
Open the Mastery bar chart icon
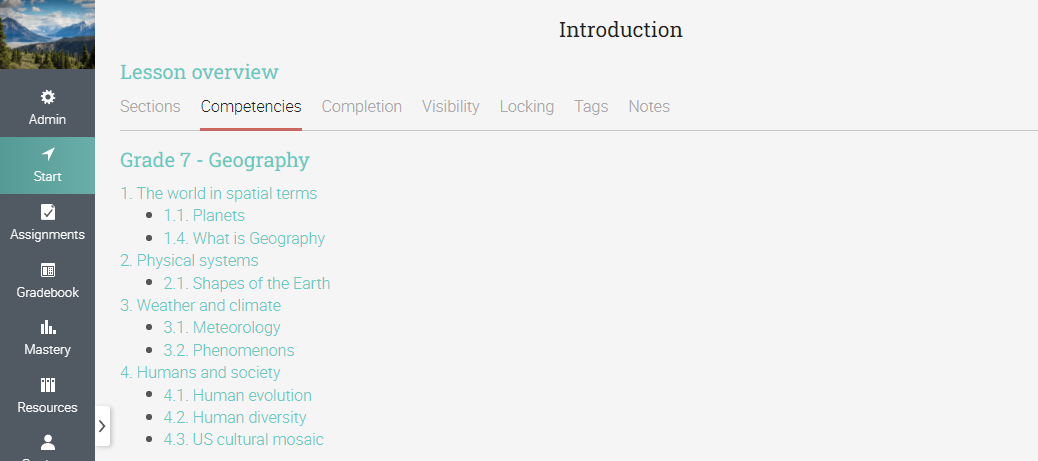pos(47,327)
